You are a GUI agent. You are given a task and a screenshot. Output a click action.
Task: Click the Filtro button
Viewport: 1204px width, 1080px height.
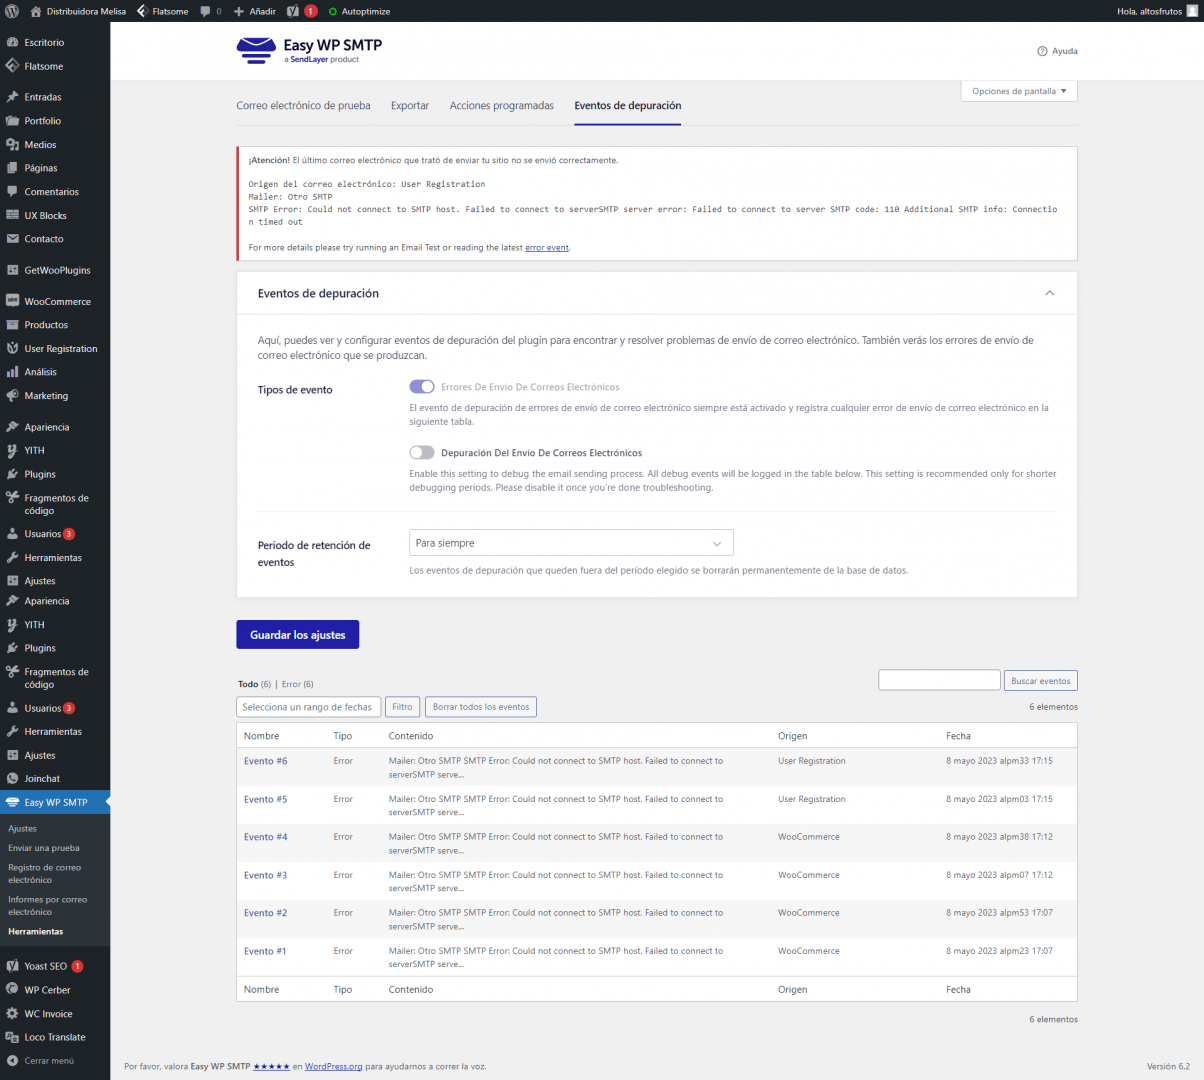402,707
